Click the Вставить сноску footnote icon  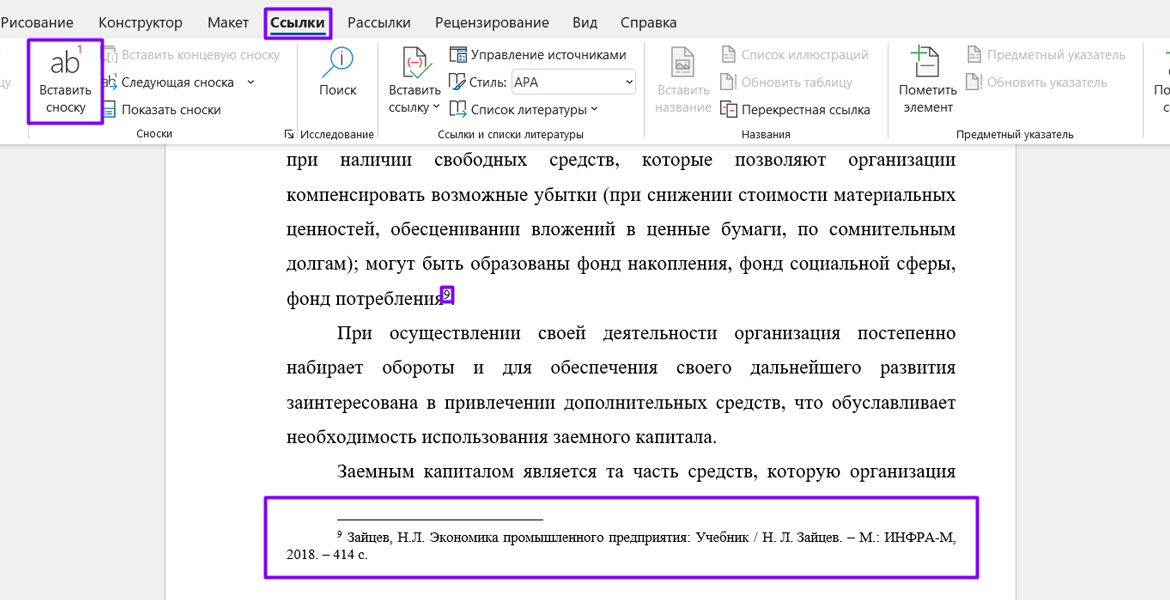(65, 64)
